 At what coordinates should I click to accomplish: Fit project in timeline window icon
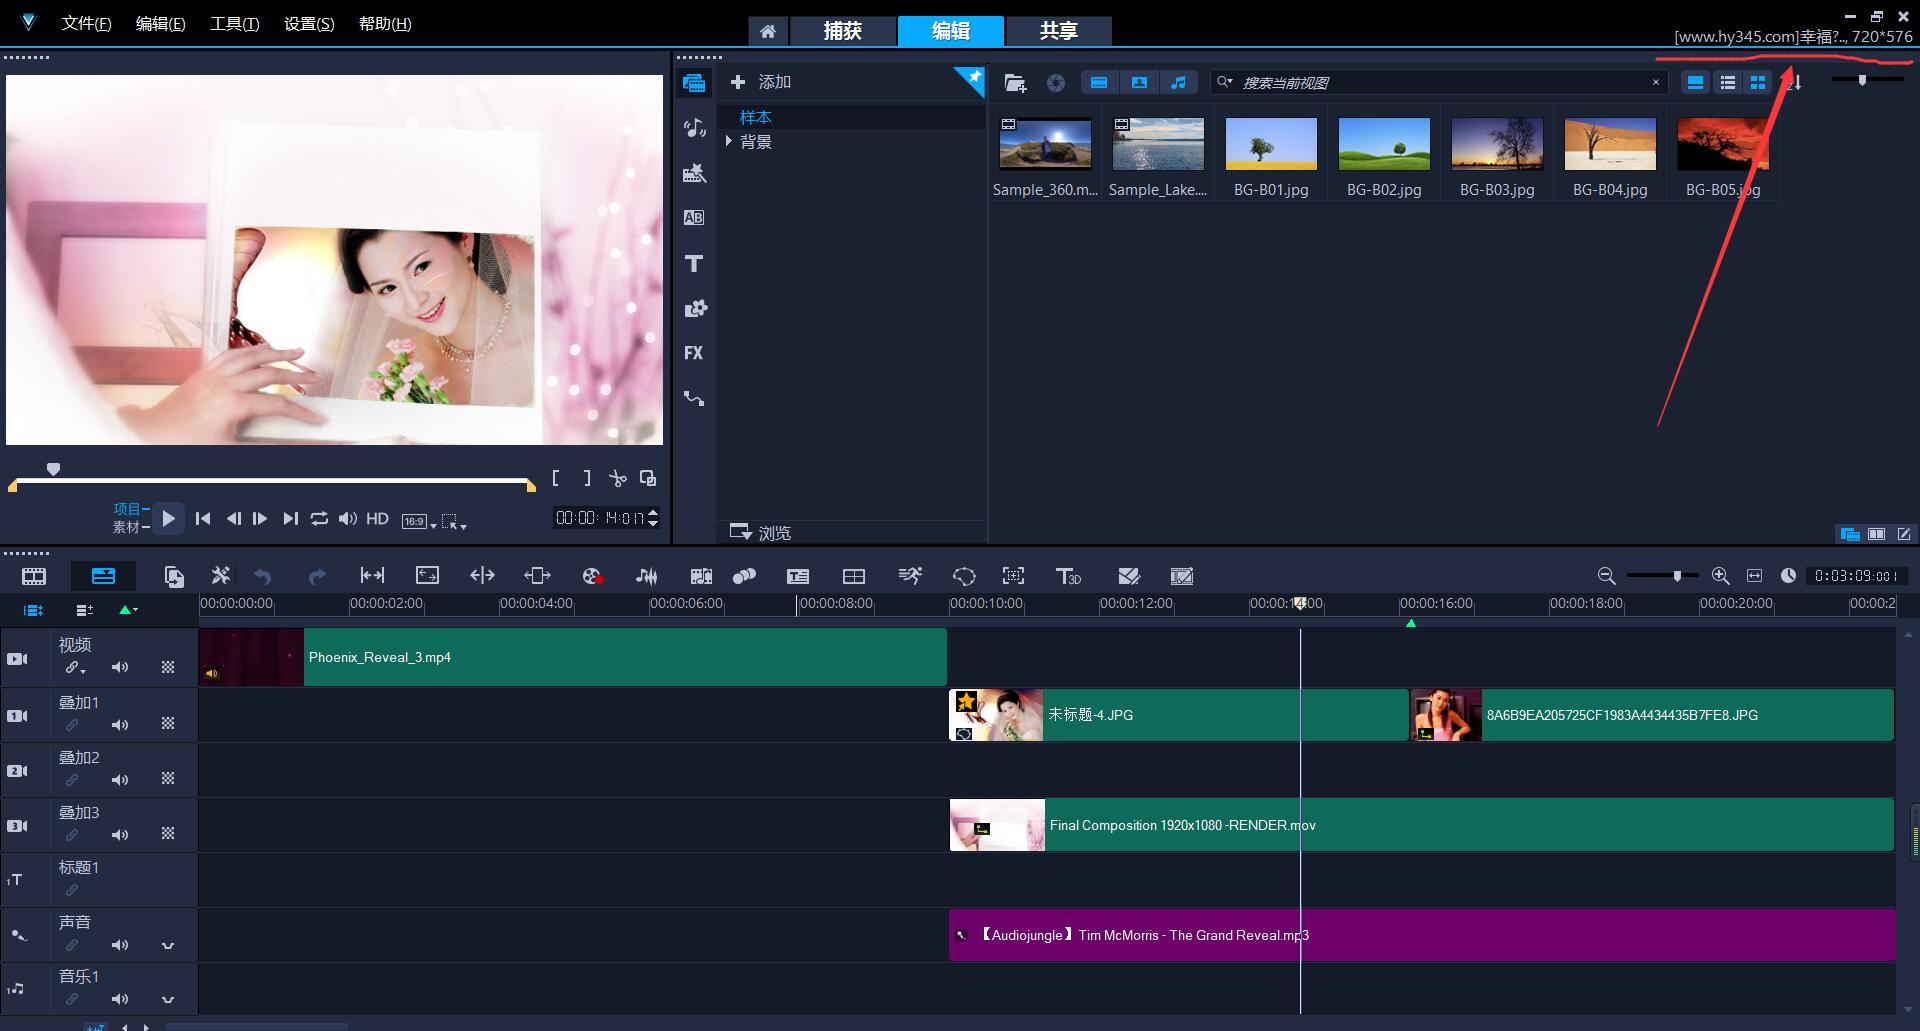[1754, 576]
